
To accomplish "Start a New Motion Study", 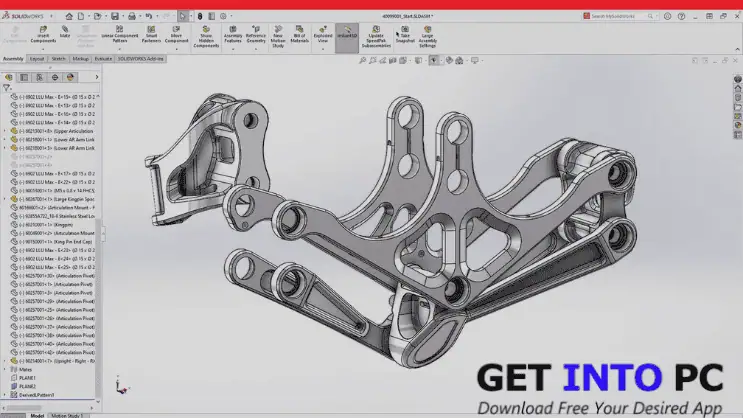I will [x=278, y=37].
